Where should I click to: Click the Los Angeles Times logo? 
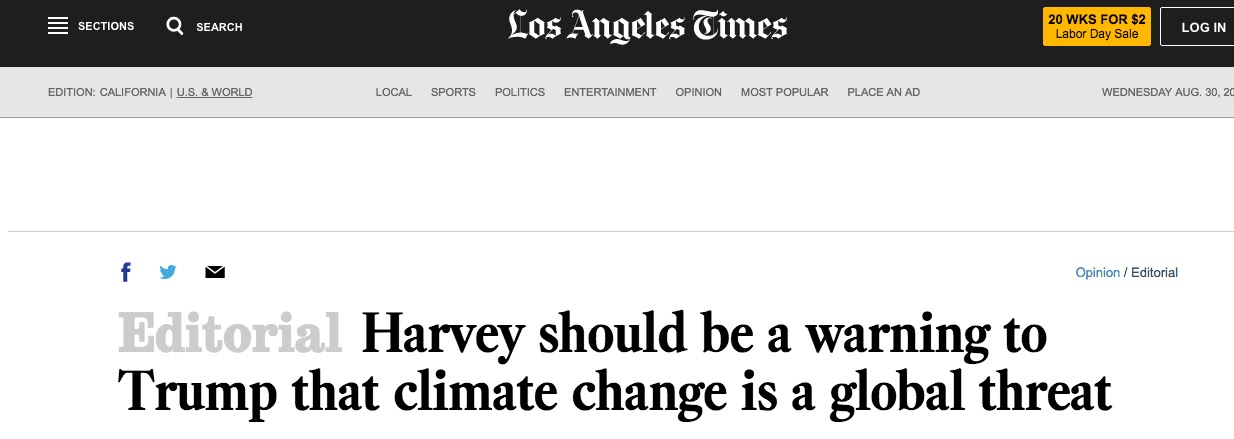647,26
